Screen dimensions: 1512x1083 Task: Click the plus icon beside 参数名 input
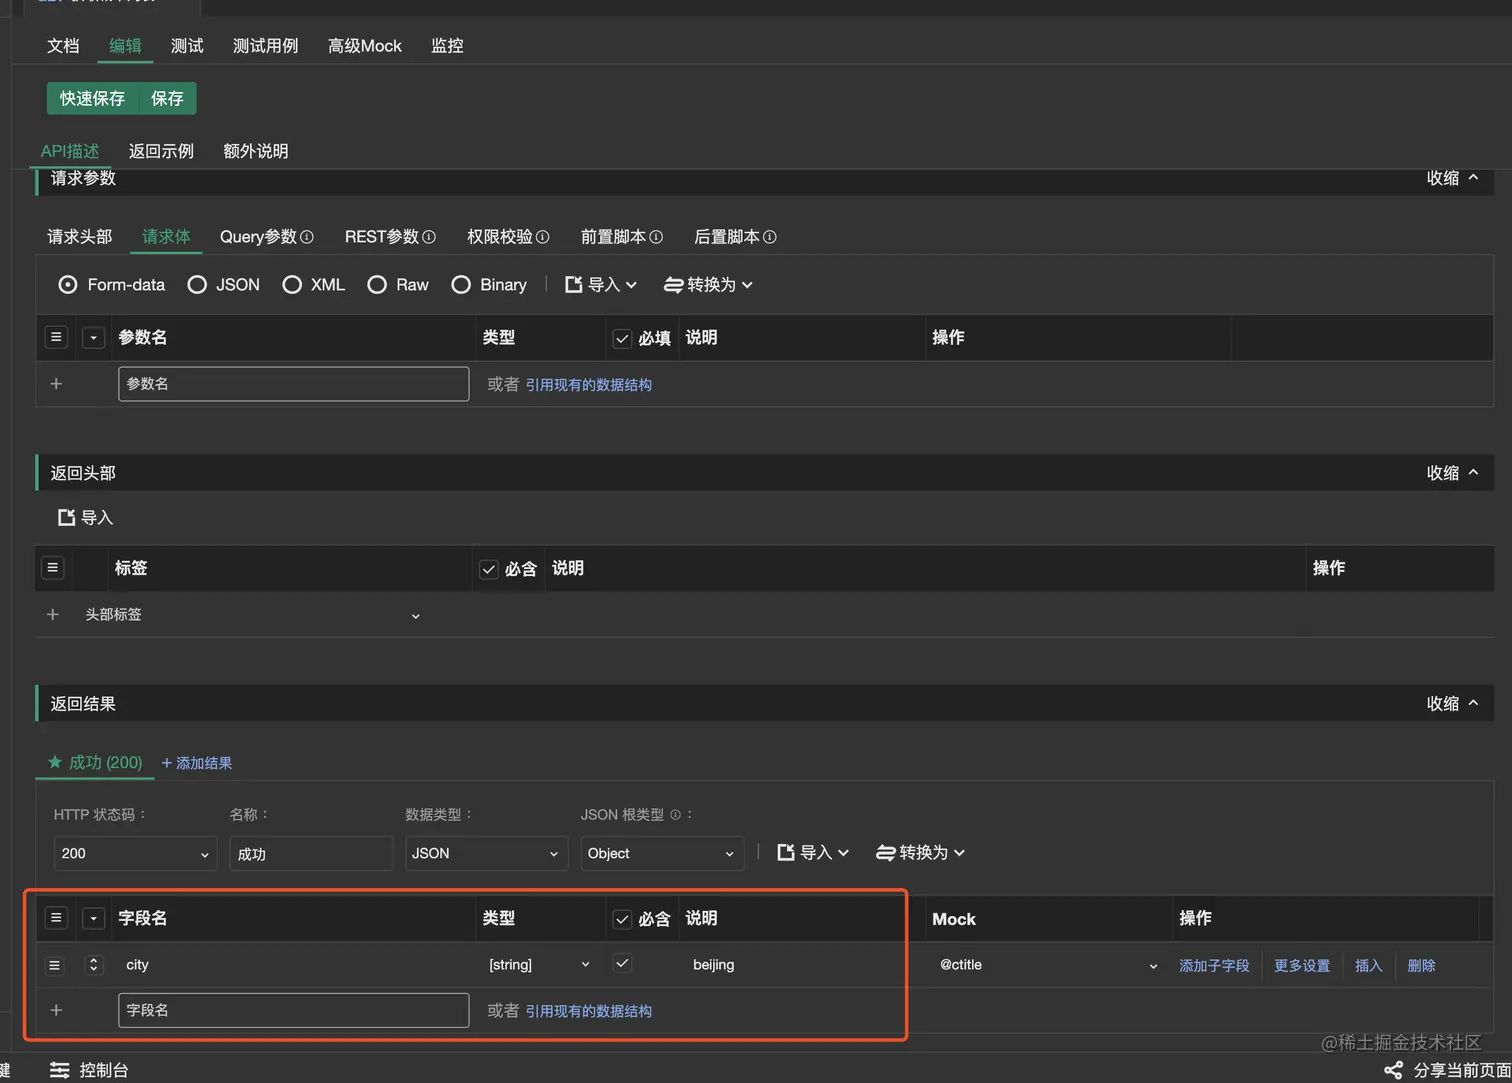(x=56, y=384)
